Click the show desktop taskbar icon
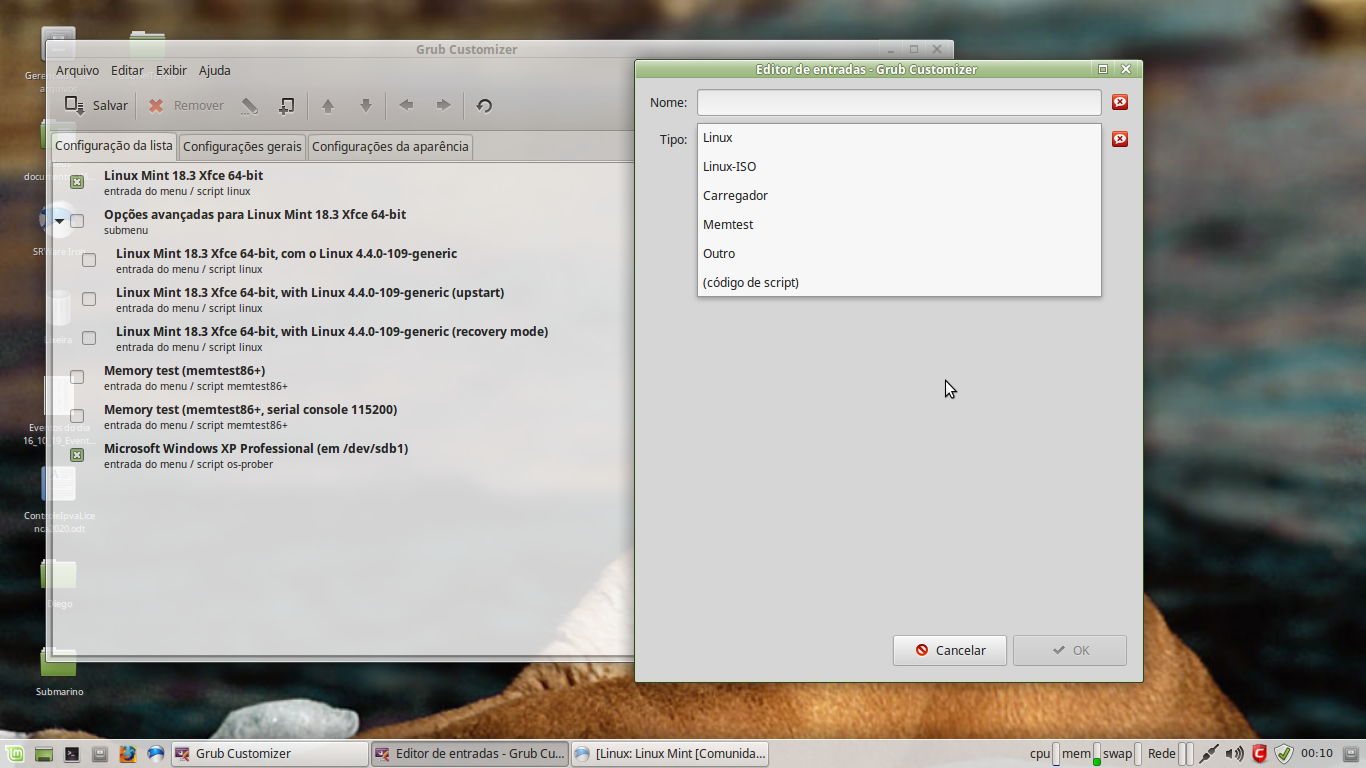The width and height of the screenshot is (1366, 768). [43, 754]
